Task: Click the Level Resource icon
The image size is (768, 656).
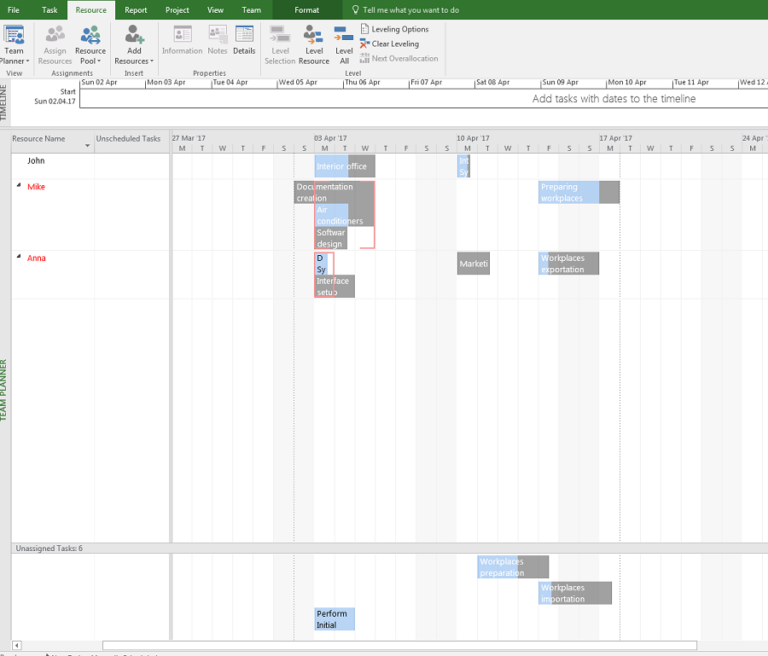Action: point(313,43)
